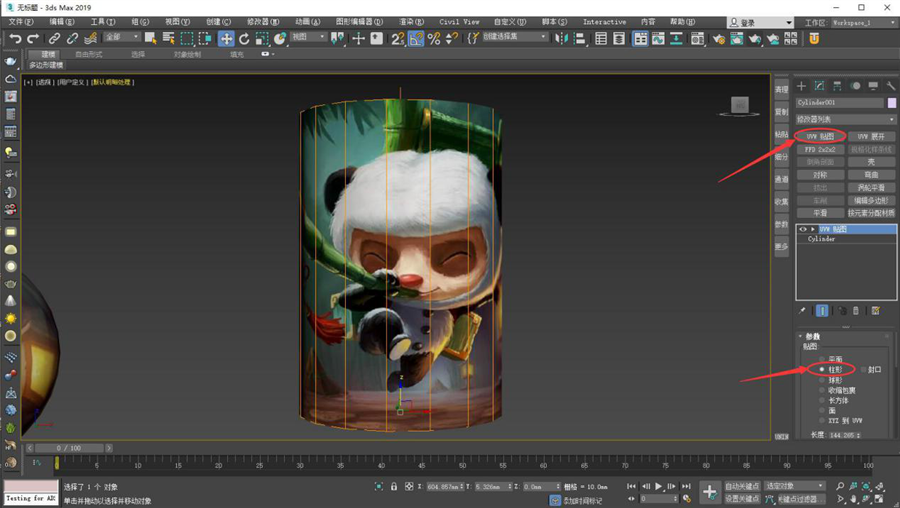Select 球形 mapping radio button
The image size is (900, 508).
pos(822,380)
